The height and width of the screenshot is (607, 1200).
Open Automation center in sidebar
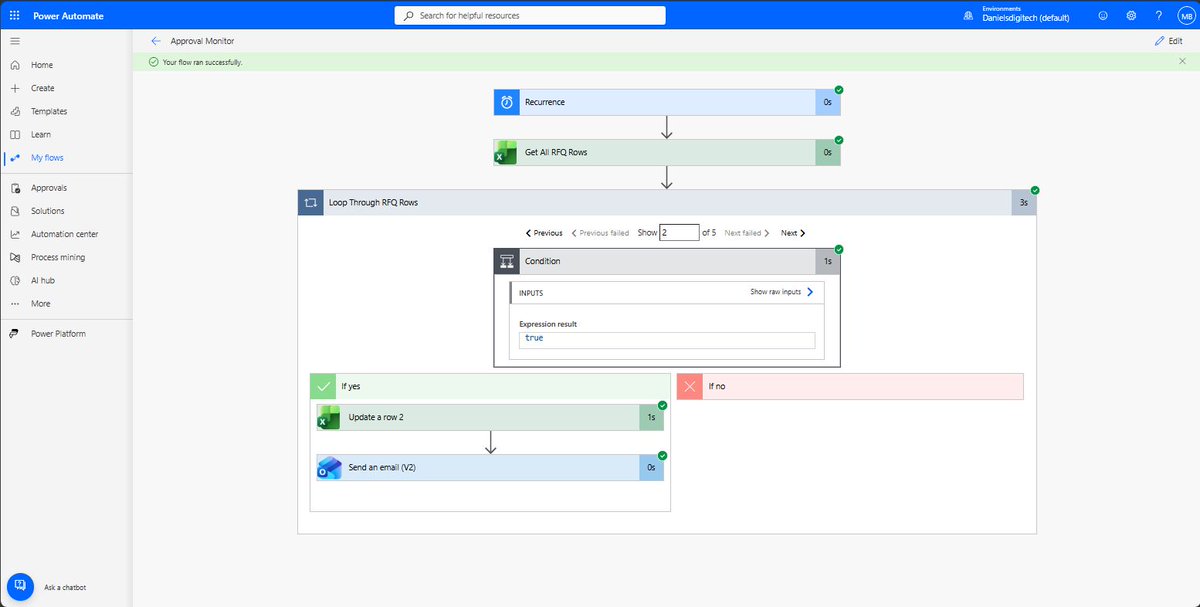pos(66,234)
